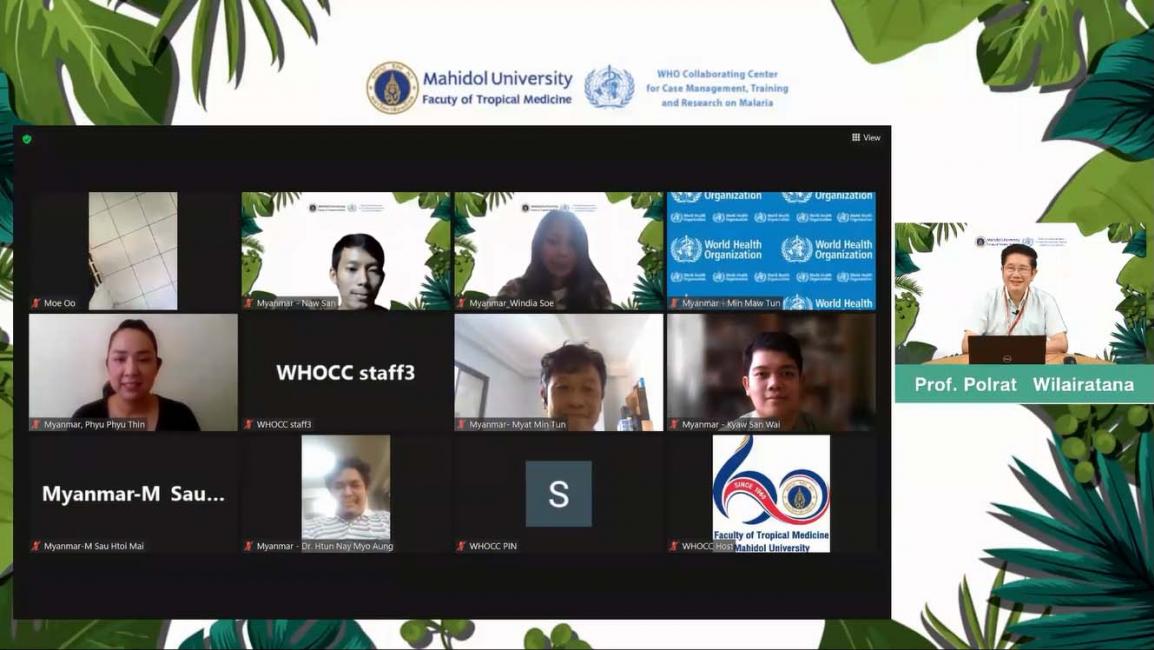Select the Naw San video tile
This screenshot has height=650, width=1154.
[x=346, y=250]
